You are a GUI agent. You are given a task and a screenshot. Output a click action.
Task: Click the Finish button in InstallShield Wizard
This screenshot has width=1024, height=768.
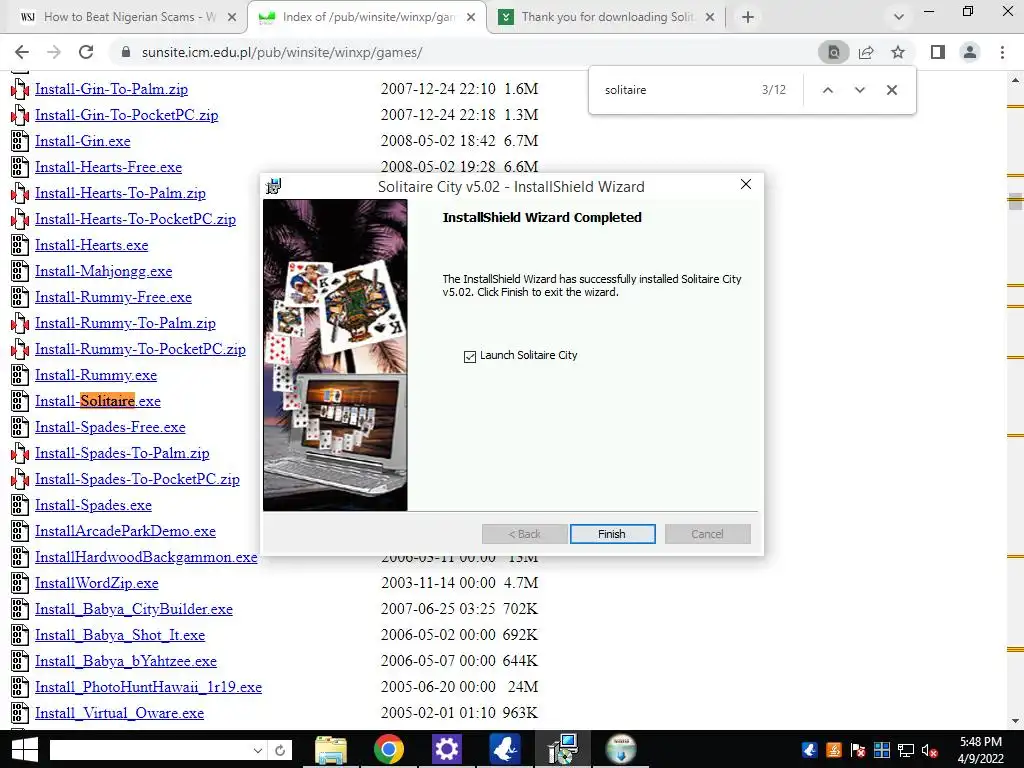tap(612, 534)
